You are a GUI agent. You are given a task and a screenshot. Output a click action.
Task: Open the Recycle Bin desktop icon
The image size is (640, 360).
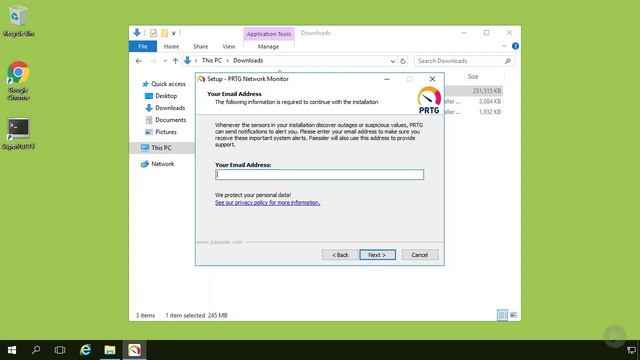18,20
